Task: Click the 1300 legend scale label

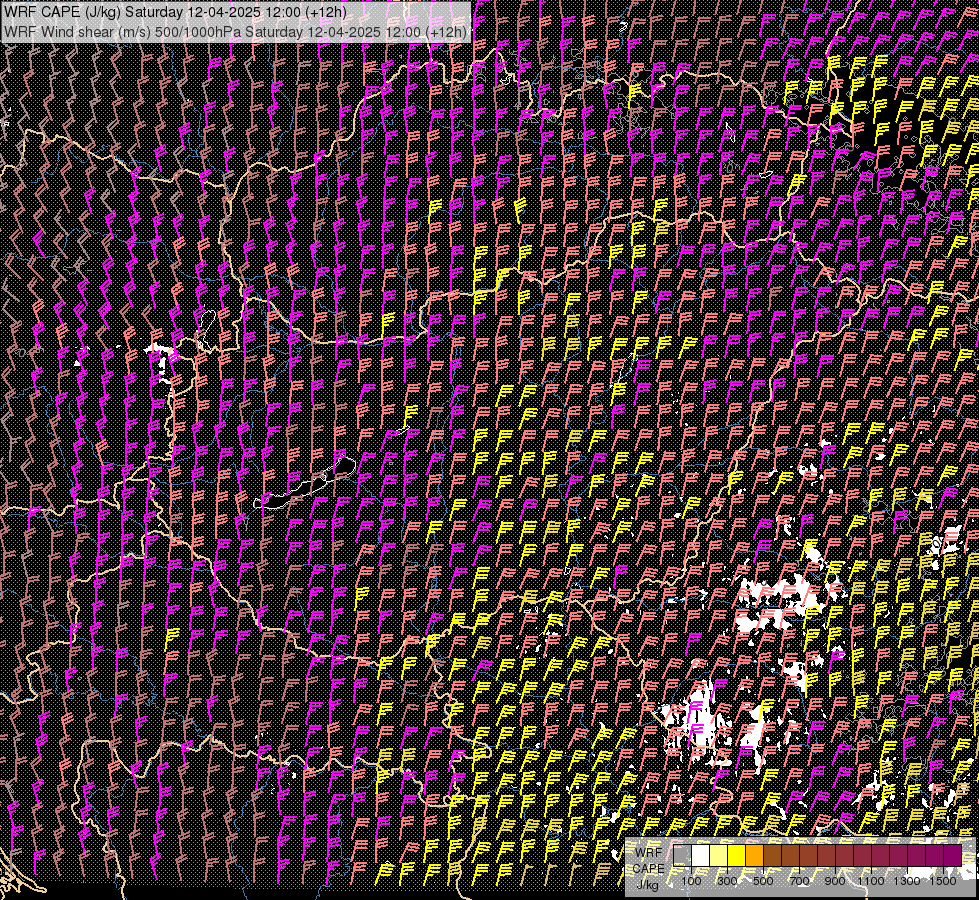Action: [907, 881]
